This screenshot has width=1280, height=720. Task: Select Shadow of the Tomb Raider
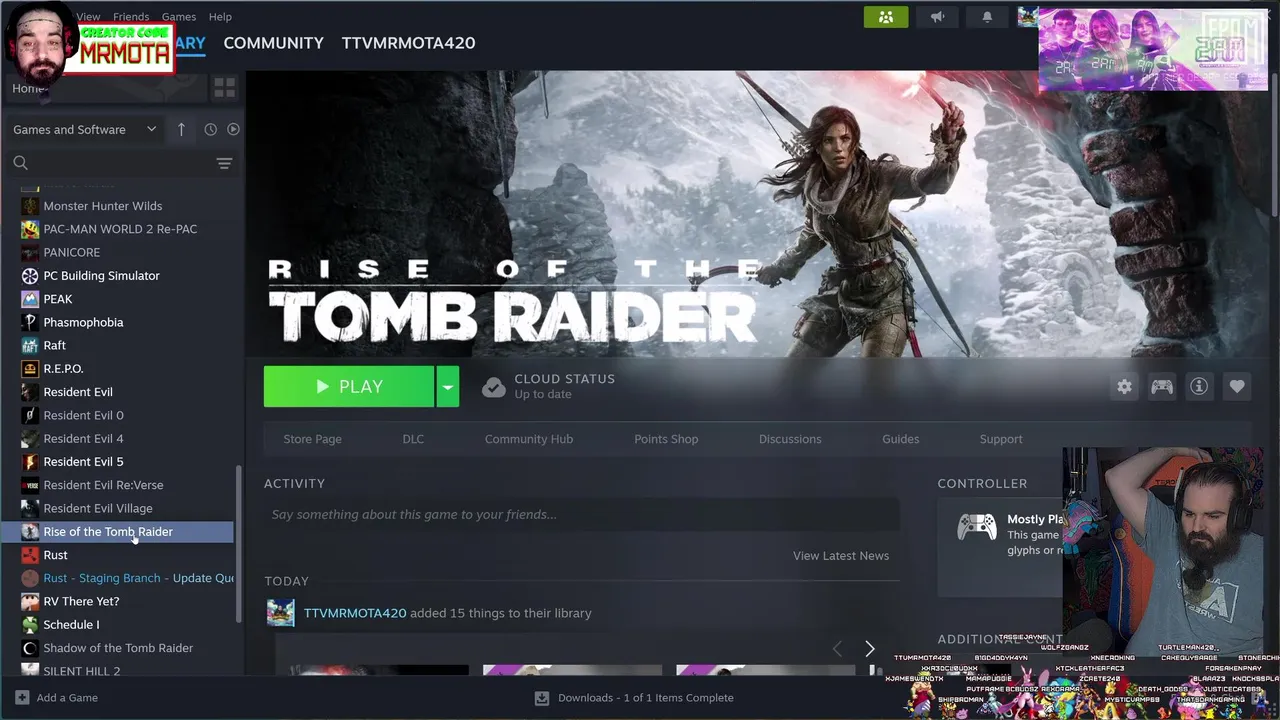pyautogui.click(x=118, y=648)
